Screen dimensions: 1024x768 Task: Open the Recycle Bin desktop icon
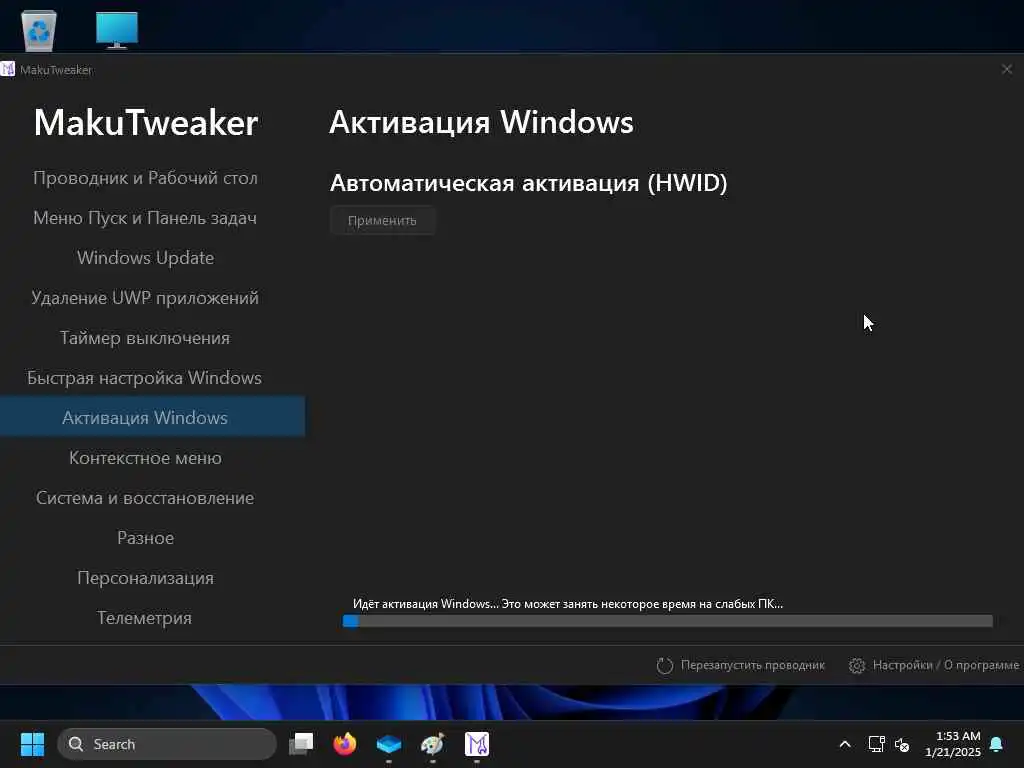[39, 30]
